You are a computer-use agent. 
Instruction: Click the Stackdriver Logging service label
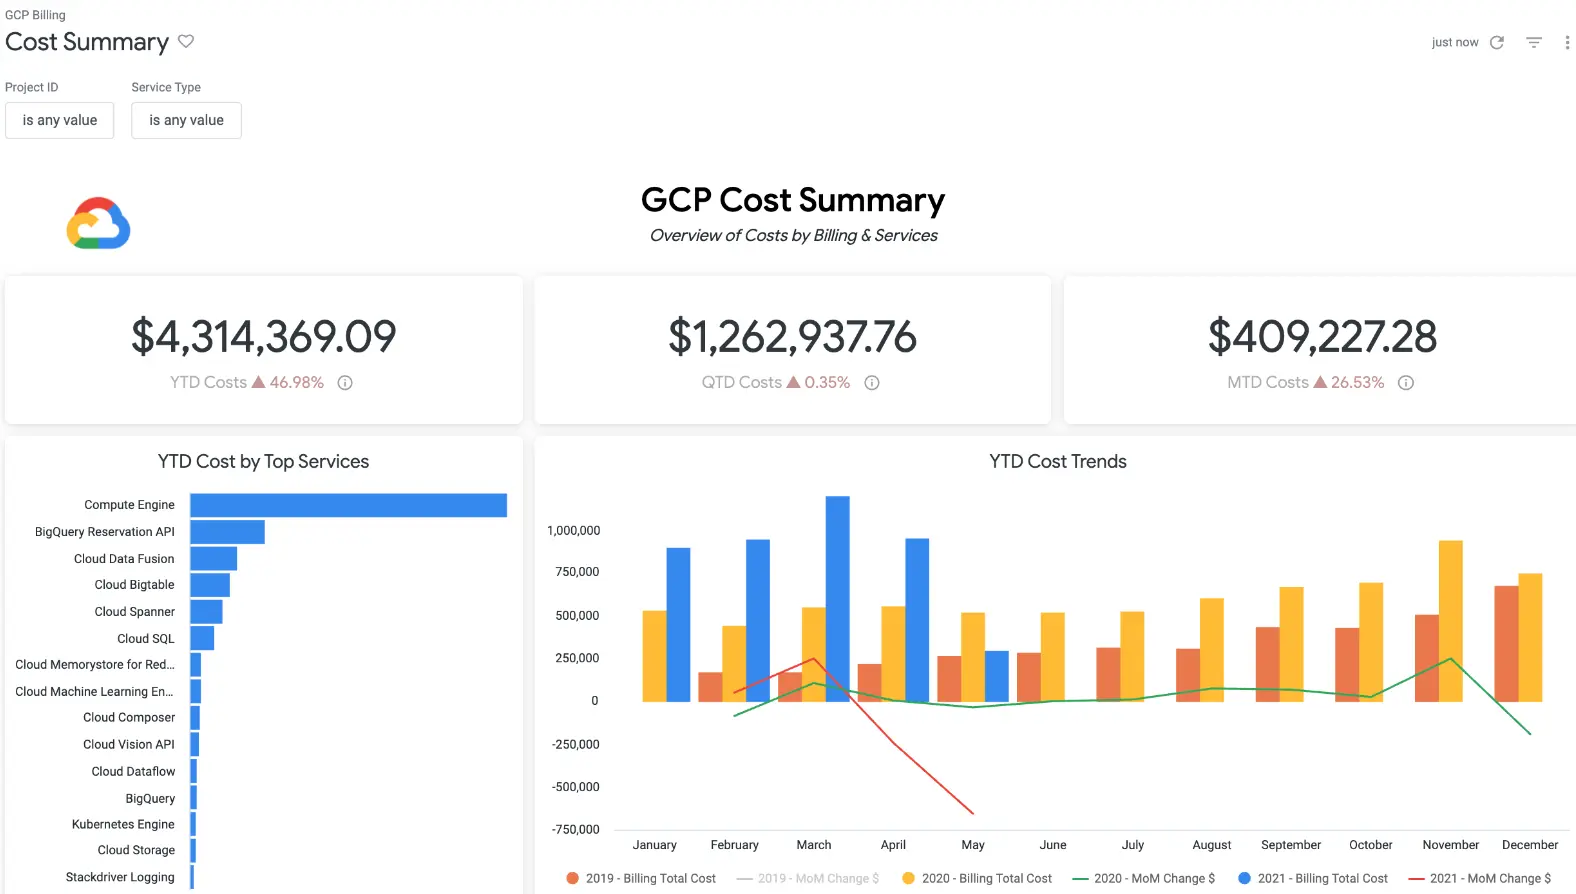120,877
